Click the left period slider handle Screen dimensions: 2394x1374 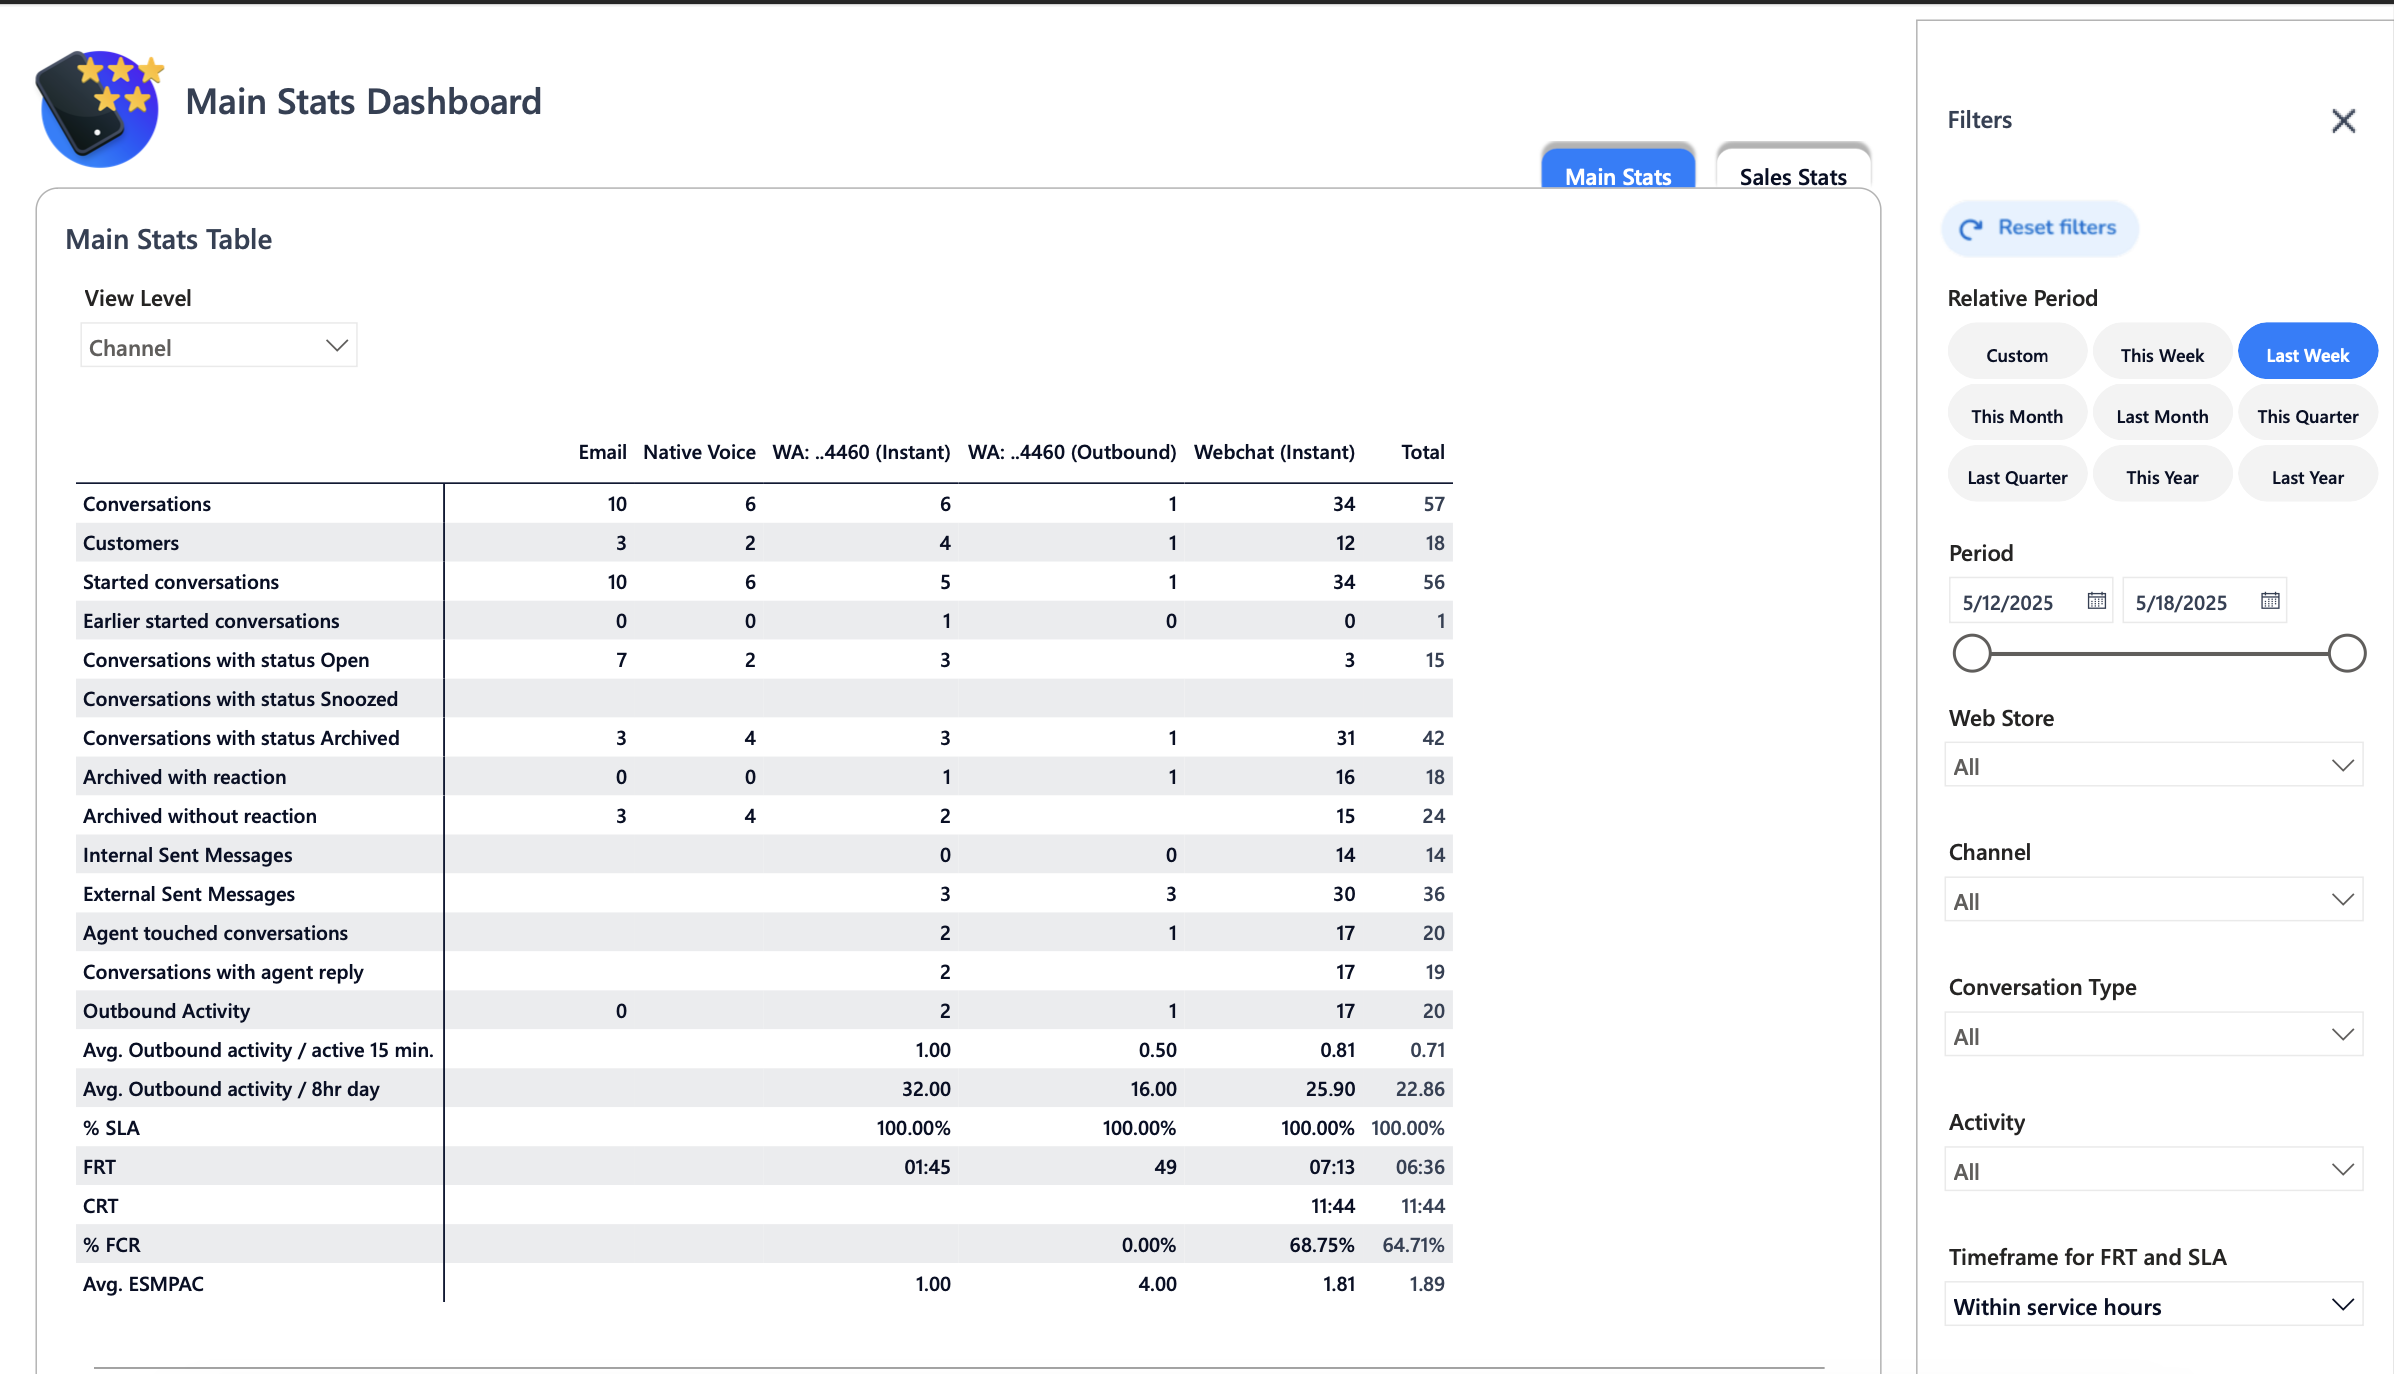[x=1971, y=653]
